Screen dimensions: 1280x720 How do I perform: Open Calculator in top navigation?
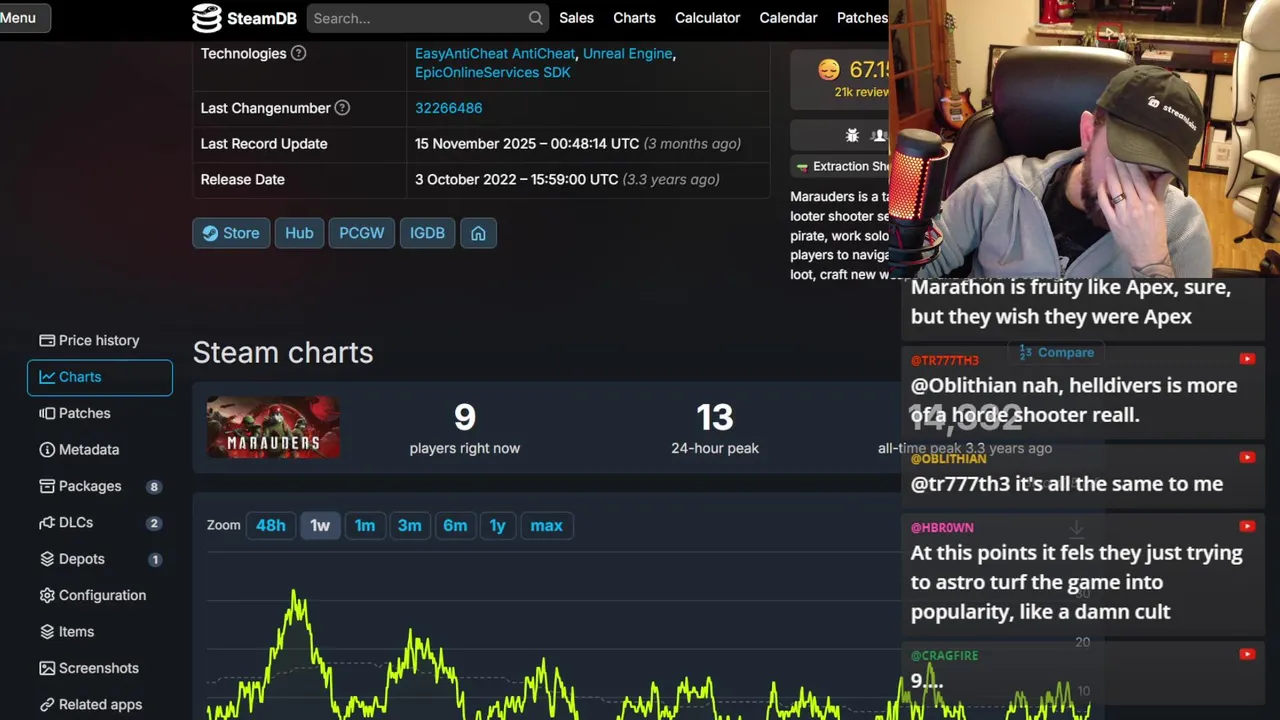[707, 18]
